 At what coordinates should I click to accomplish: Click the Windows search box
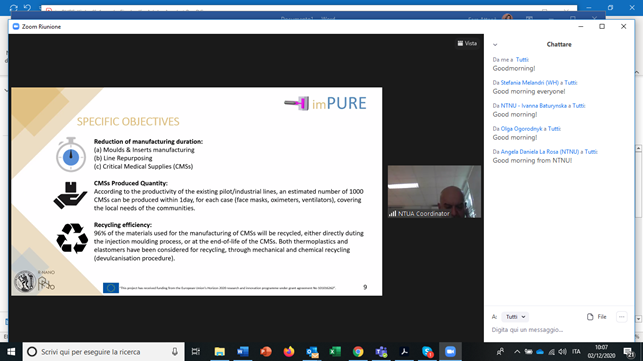pos(103,352)
